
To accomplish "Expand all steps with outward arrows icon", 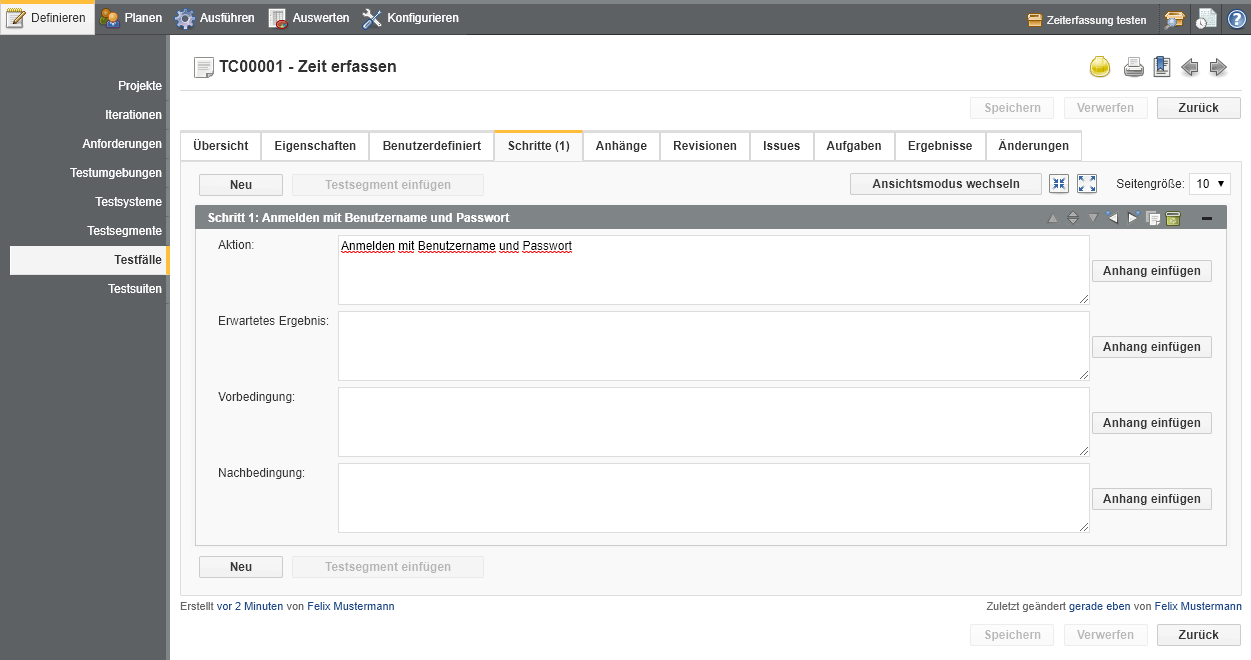I will point(1087,184).
